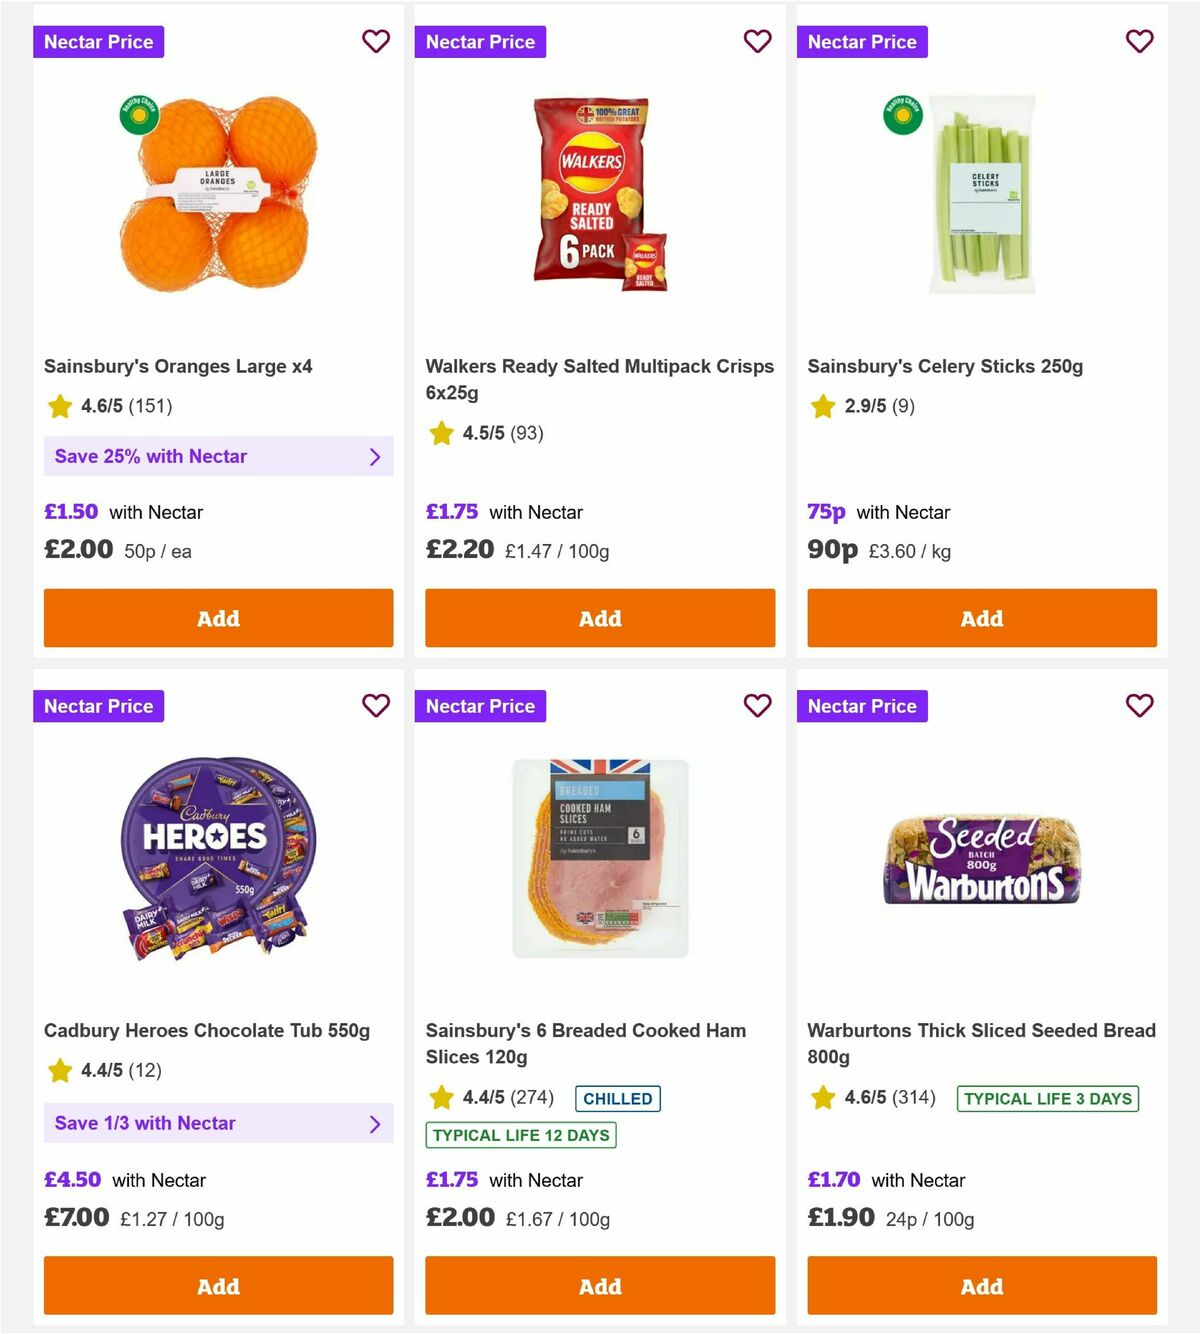
Task: Favourite the Breaded Cooked Ham Slices
Action: (757, 705)
